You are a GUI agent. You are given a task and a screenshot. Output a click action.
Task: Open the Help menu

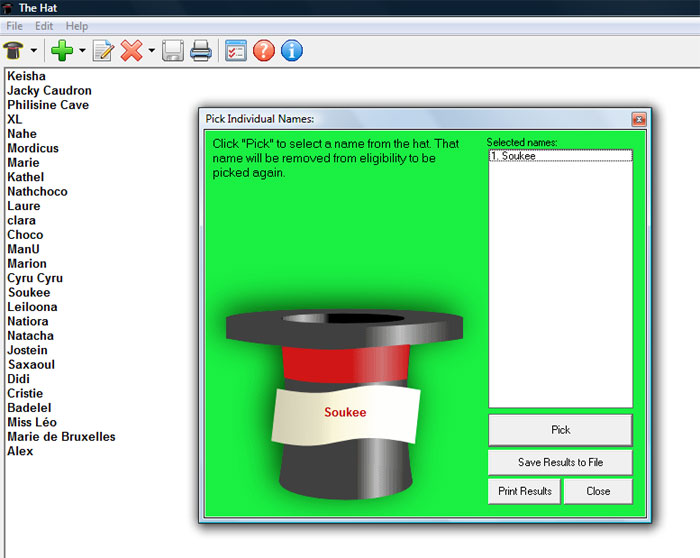(77, 26)
